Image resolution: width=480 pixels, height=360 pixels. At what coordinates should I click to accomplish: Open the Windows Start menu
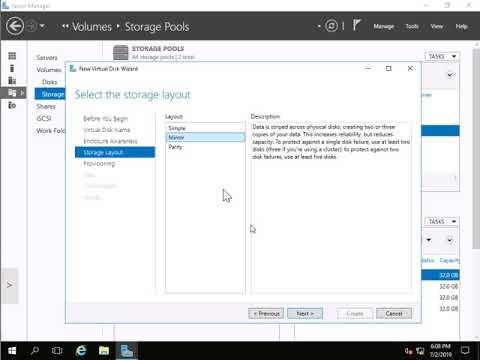pyautogui.click(x=12, y=351)
